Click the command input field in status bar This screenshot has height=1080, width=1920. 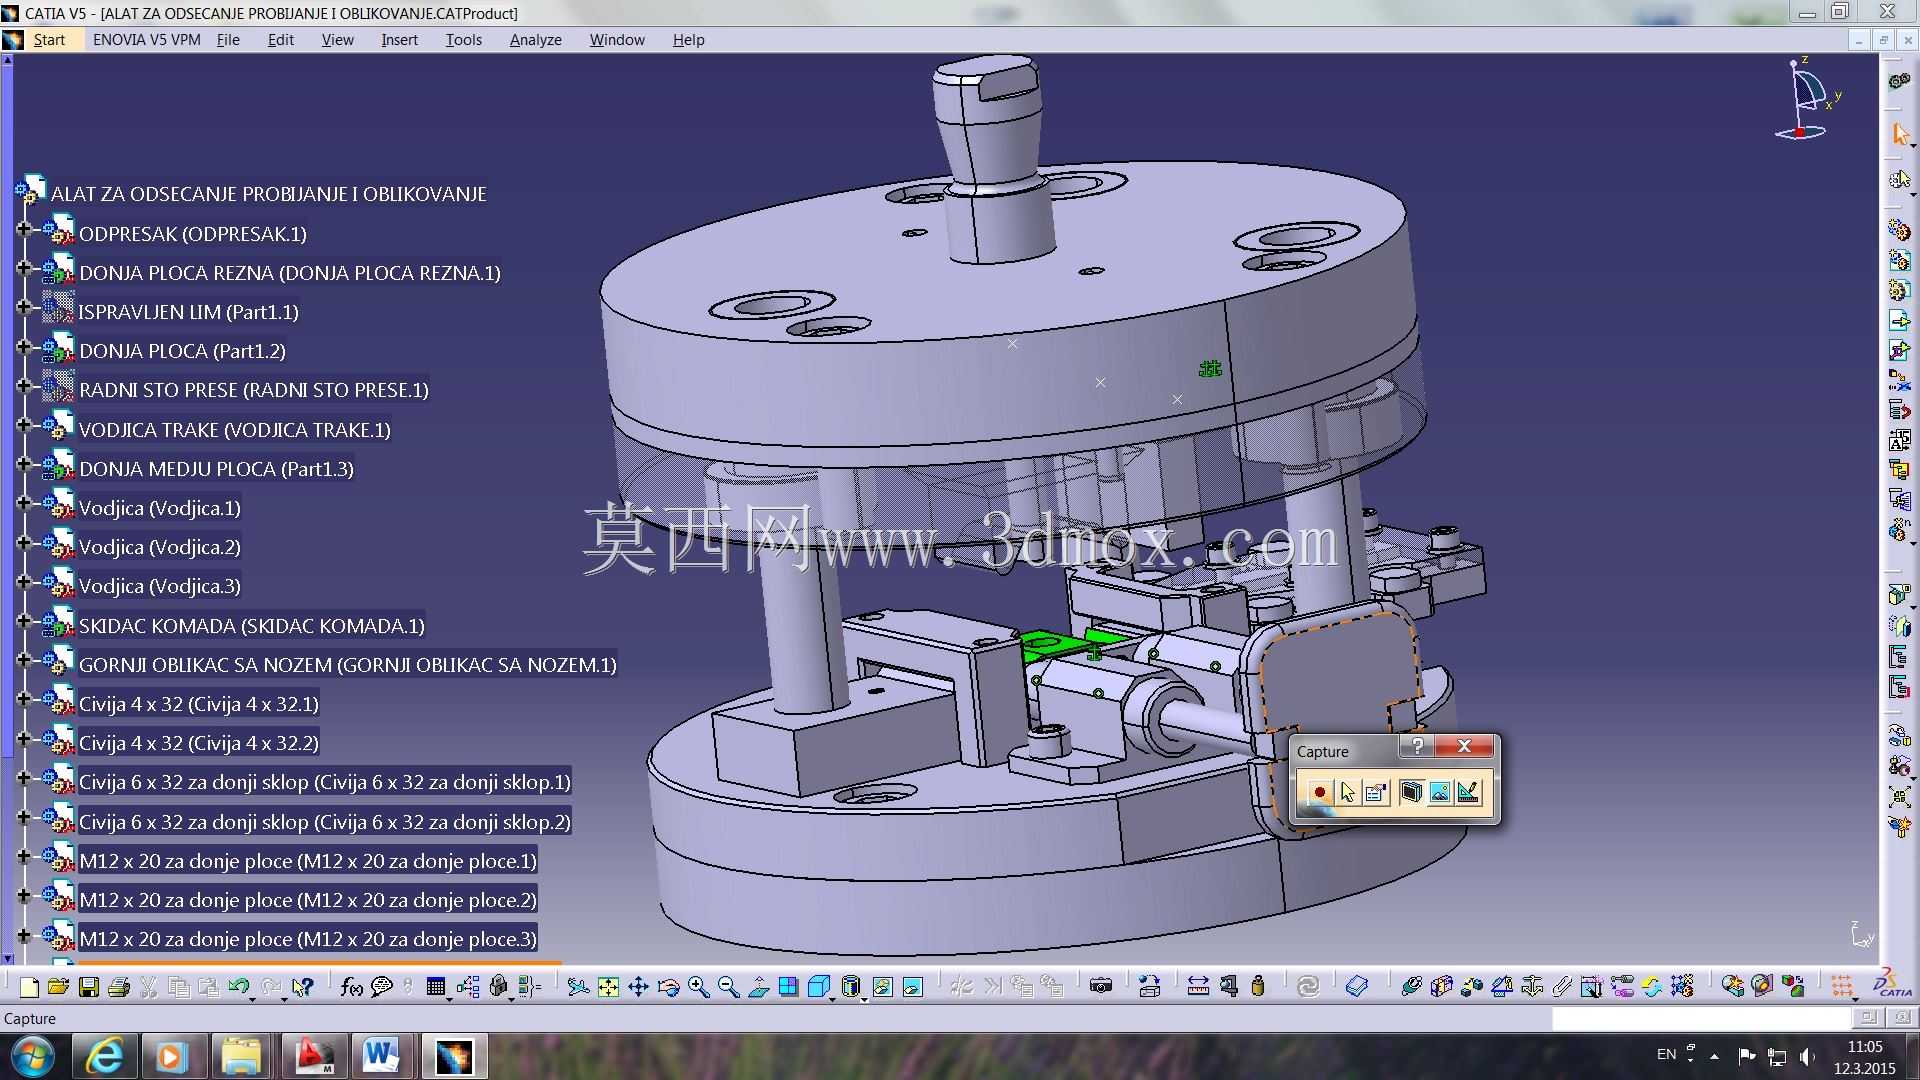click(x=1700, y=1018)
